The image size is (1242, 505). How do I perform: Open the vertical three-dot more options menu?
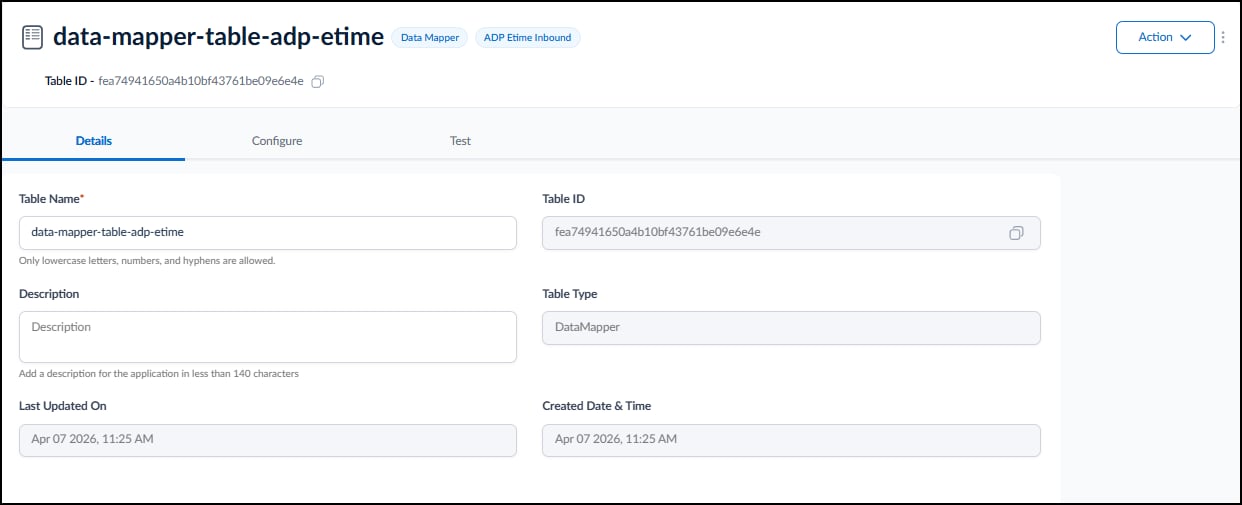pos(1224,37)
